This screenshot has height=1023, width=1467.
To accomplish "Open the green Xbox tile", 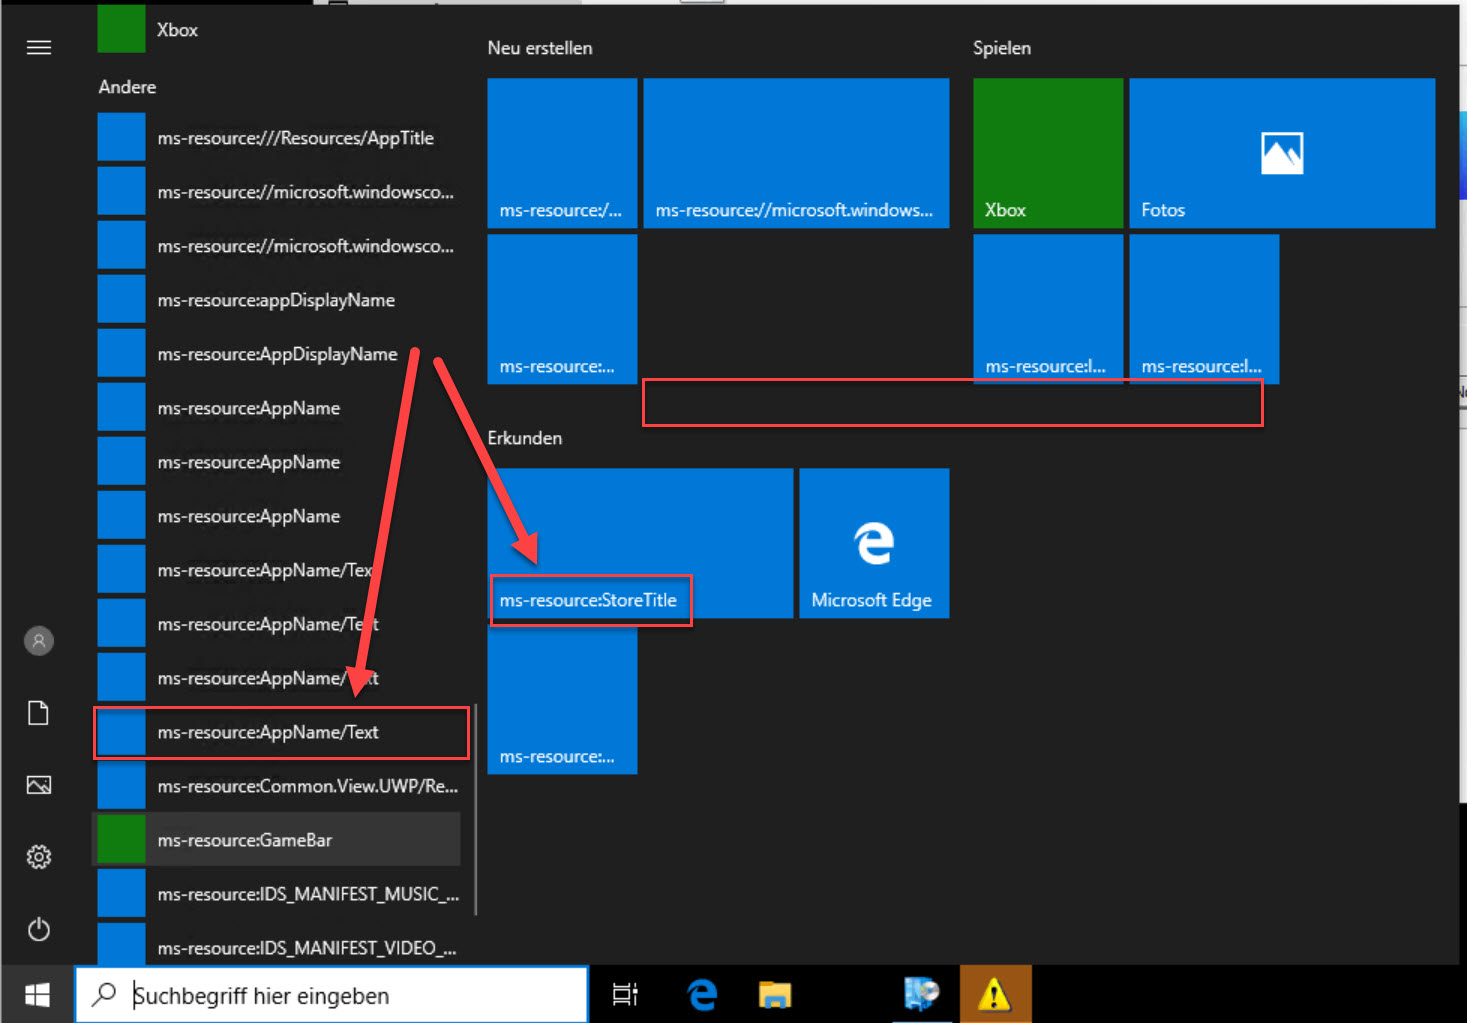I will 1048,153.
